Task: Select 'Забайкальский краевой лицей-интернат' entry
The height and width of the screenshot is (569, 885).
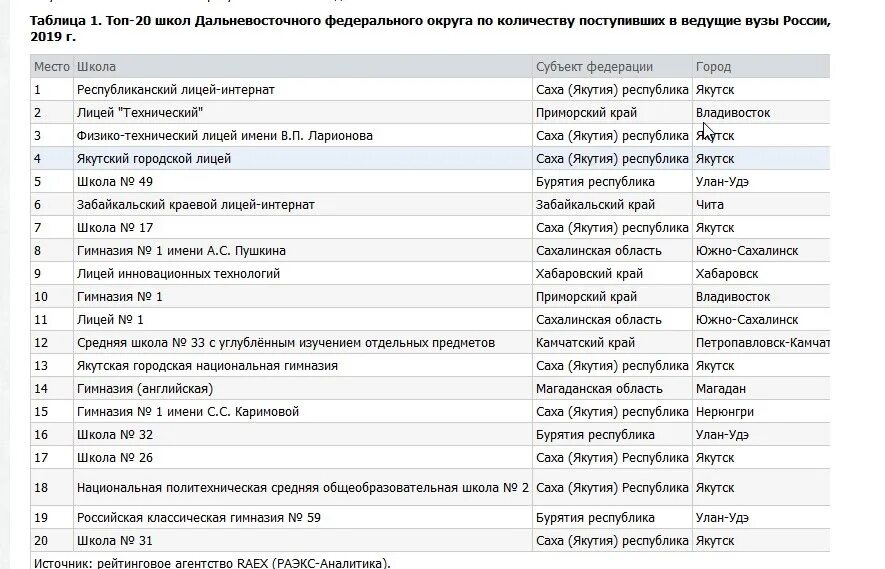Action: 195,205
